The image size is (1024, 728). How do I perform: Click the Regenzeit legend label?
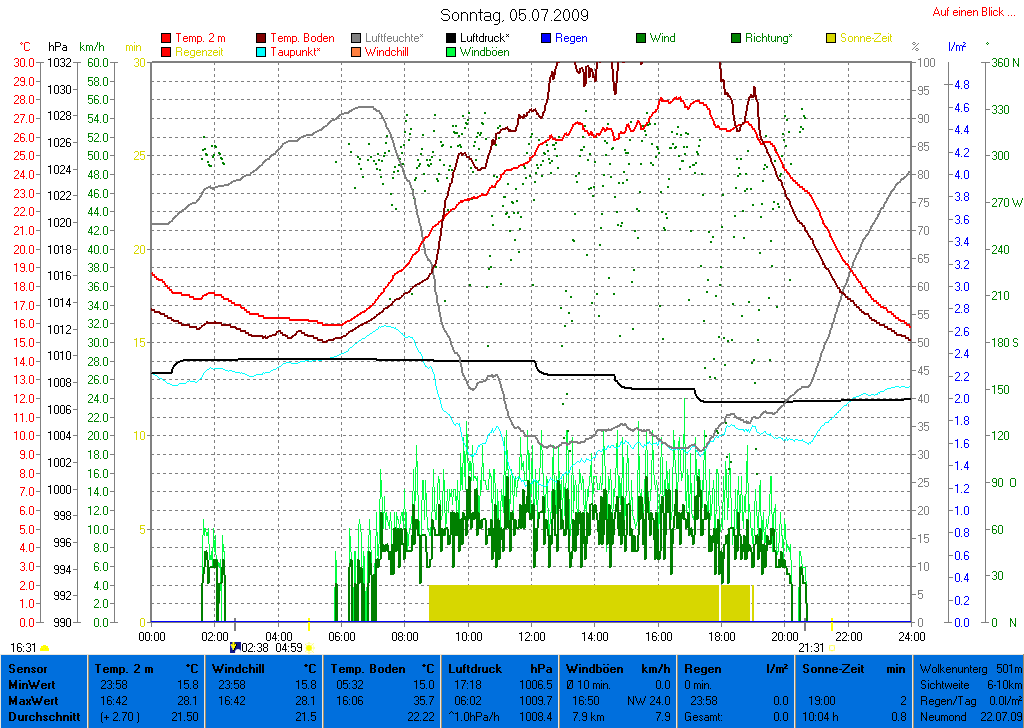(x=200, y=52)
